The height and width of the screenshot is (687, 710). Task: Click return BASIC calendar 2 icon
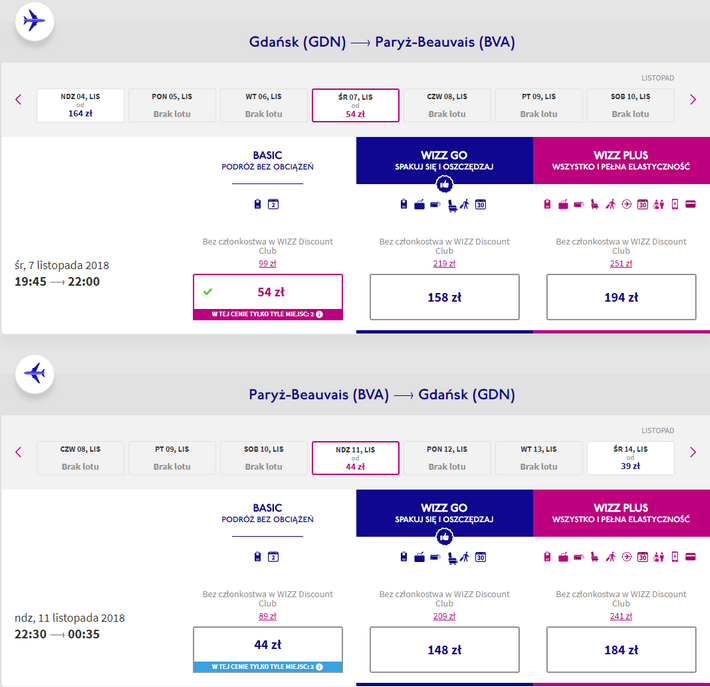pos(273,557)
